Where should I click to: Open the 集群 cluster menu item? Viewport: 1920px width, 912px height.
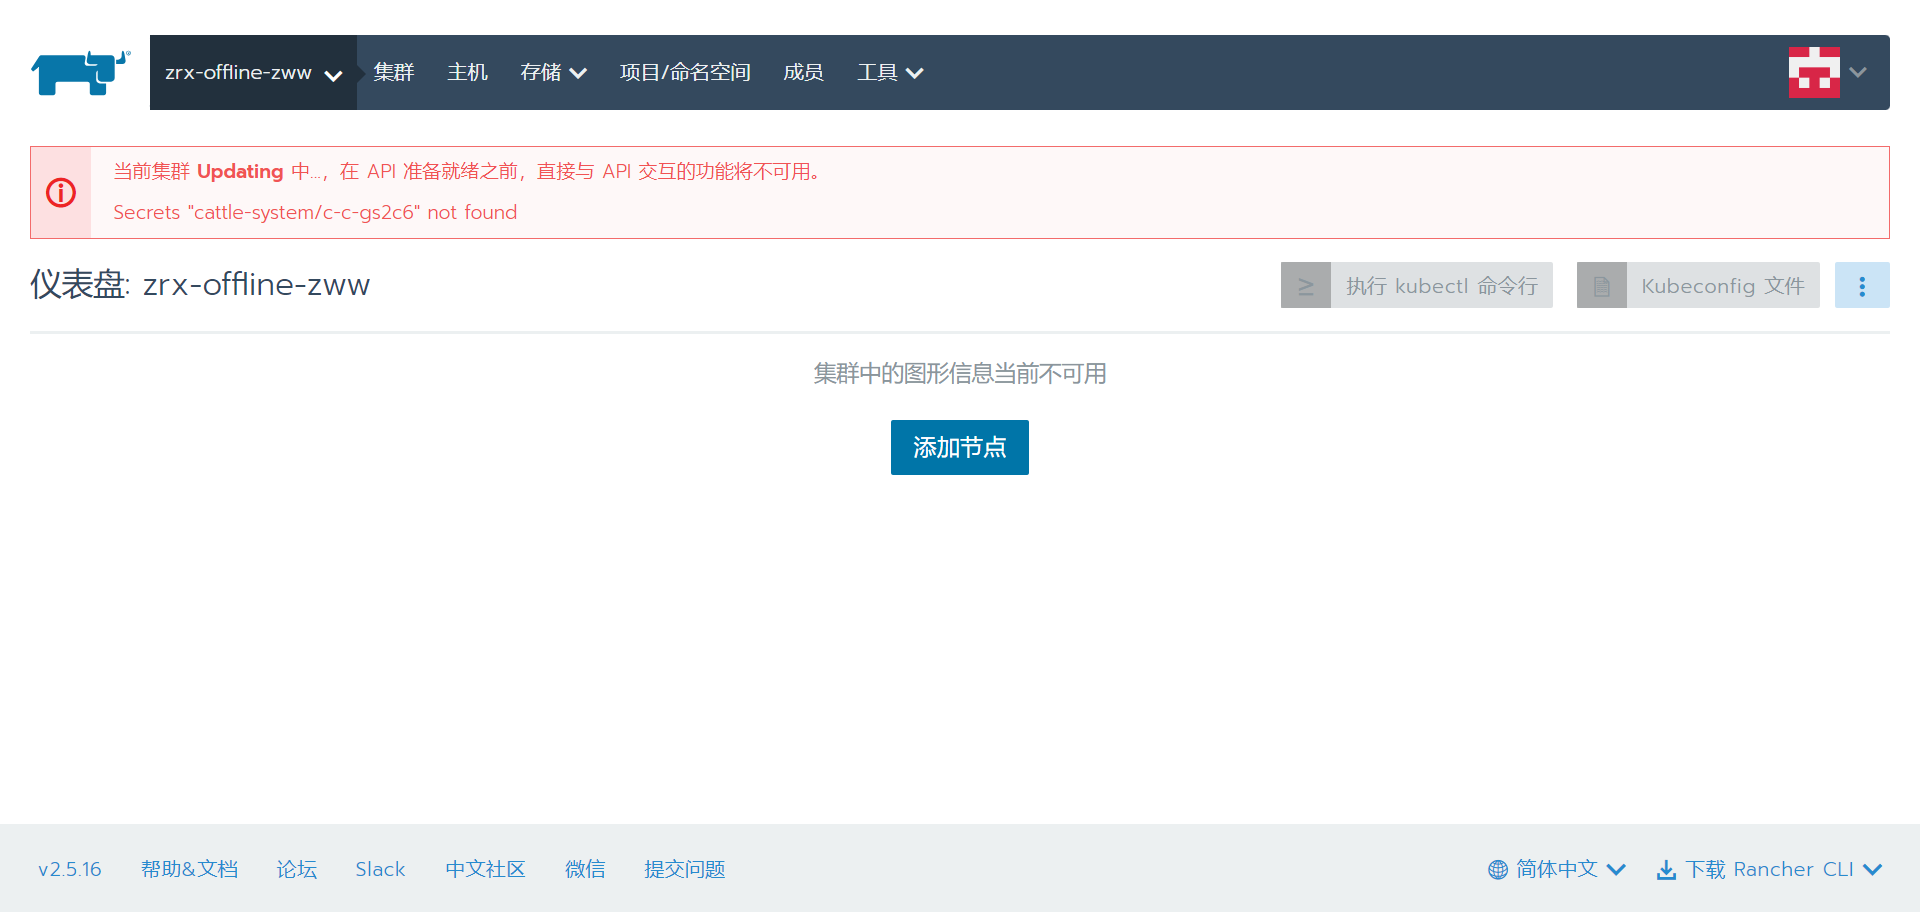point(393,73)
